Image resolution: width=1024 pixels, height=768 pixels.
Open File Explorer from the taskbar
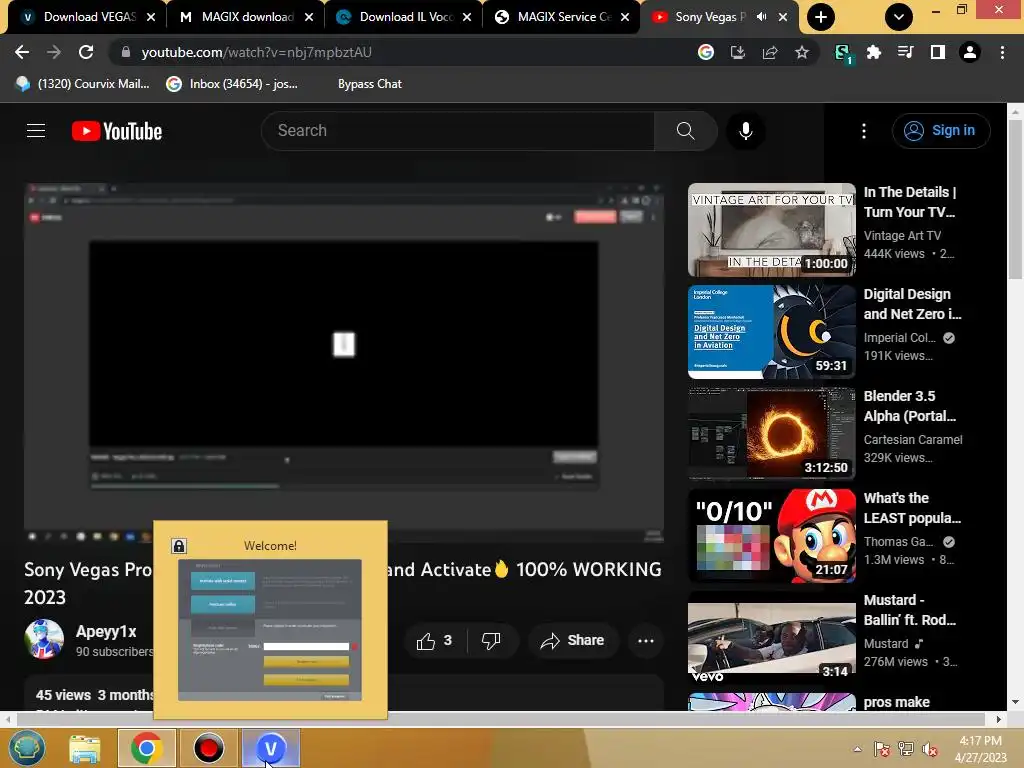tap(85, 748)
